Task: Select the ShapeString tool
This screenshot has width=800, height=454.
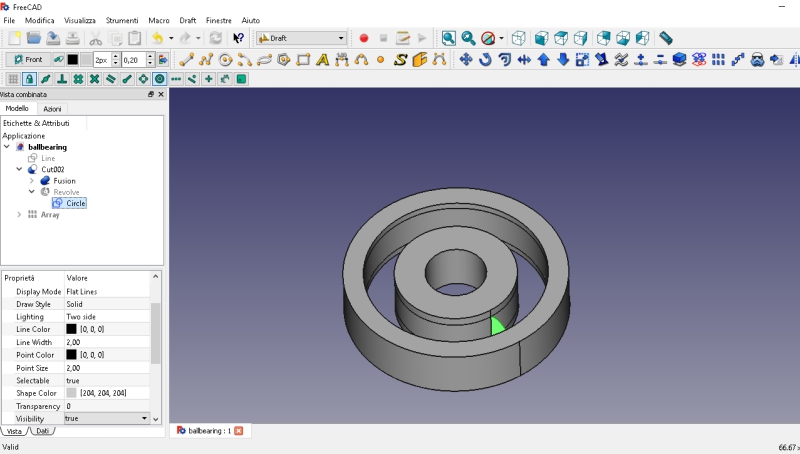Action: pyautogui.click(x=401, y=60)
